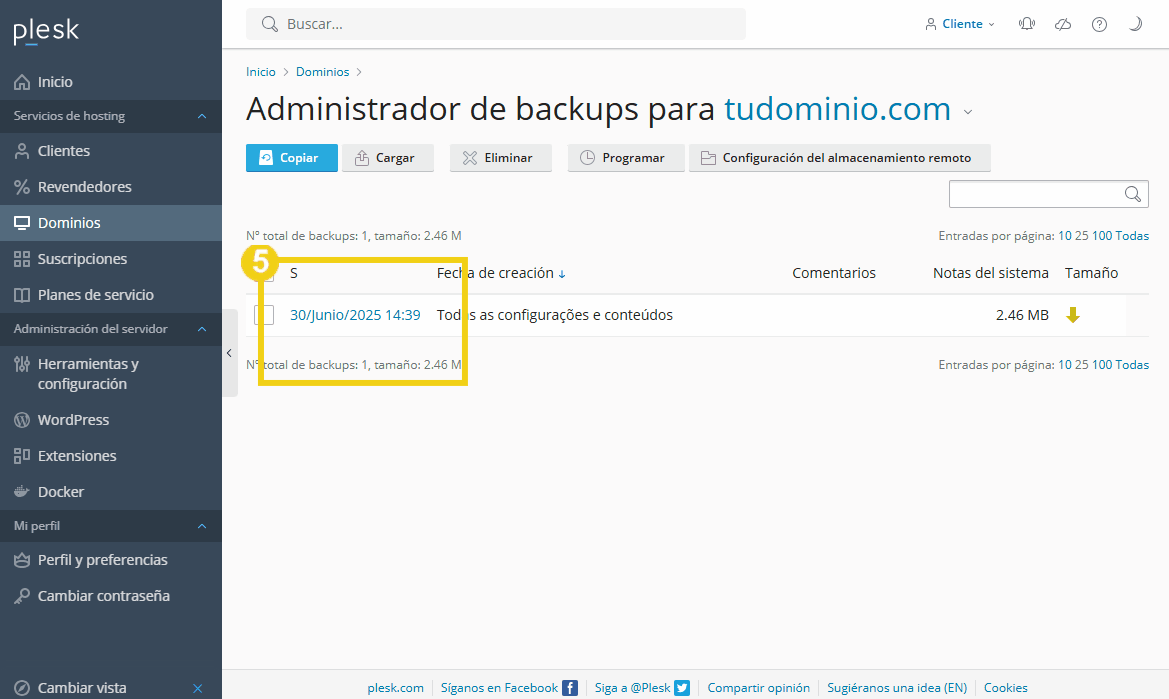
Task: Show Todas entries per page, bottom
Action: [x=1132, y=364]
